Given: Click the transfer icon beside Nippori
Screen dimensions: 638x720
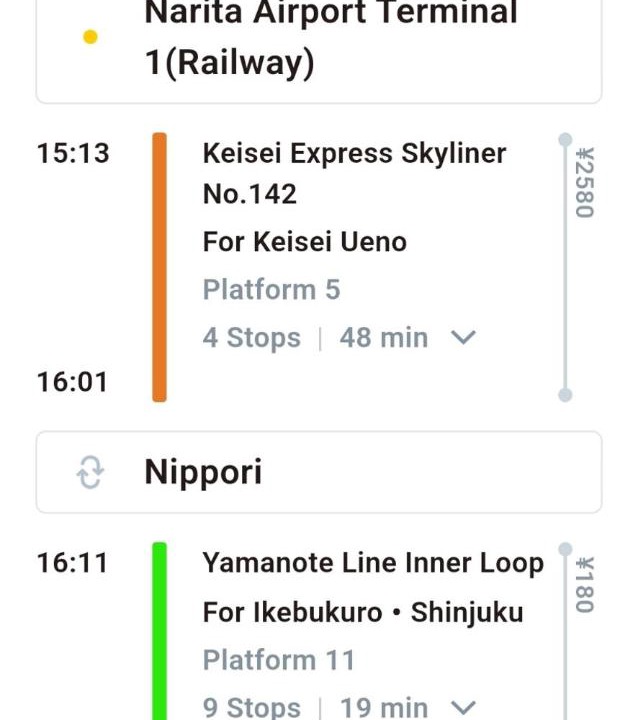Looking at the screenshot, I should [x=90, y=473].
